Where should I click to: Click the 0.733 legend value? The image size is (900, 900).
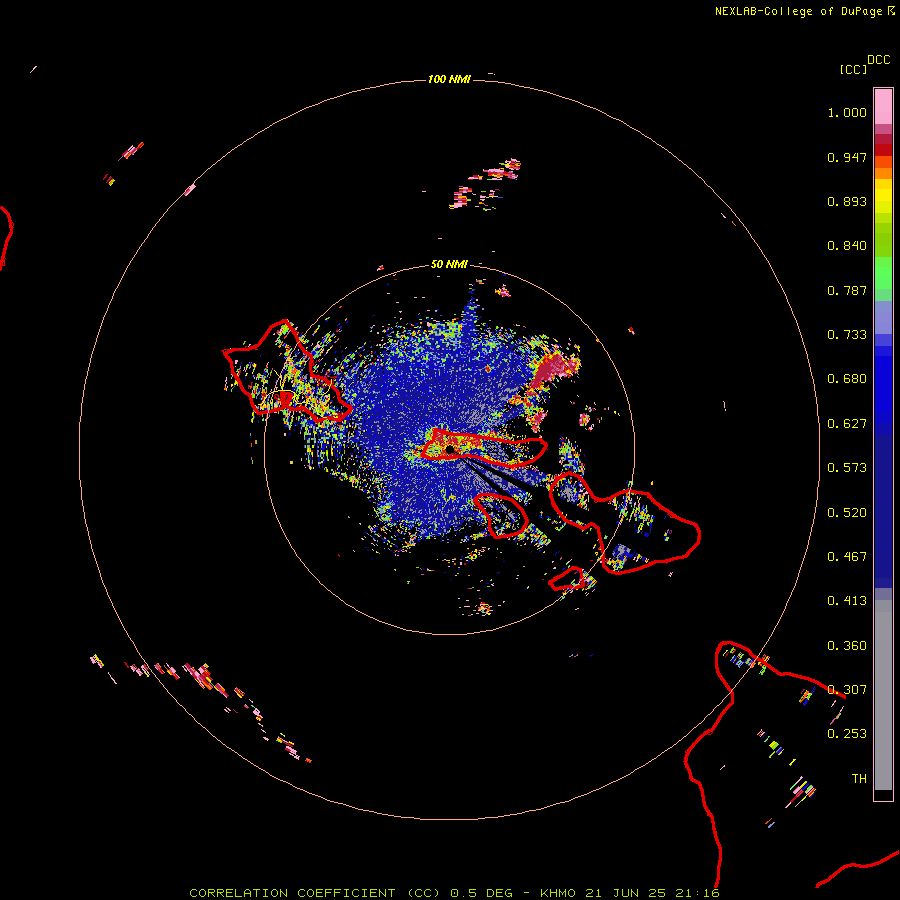tap(847, 335)
